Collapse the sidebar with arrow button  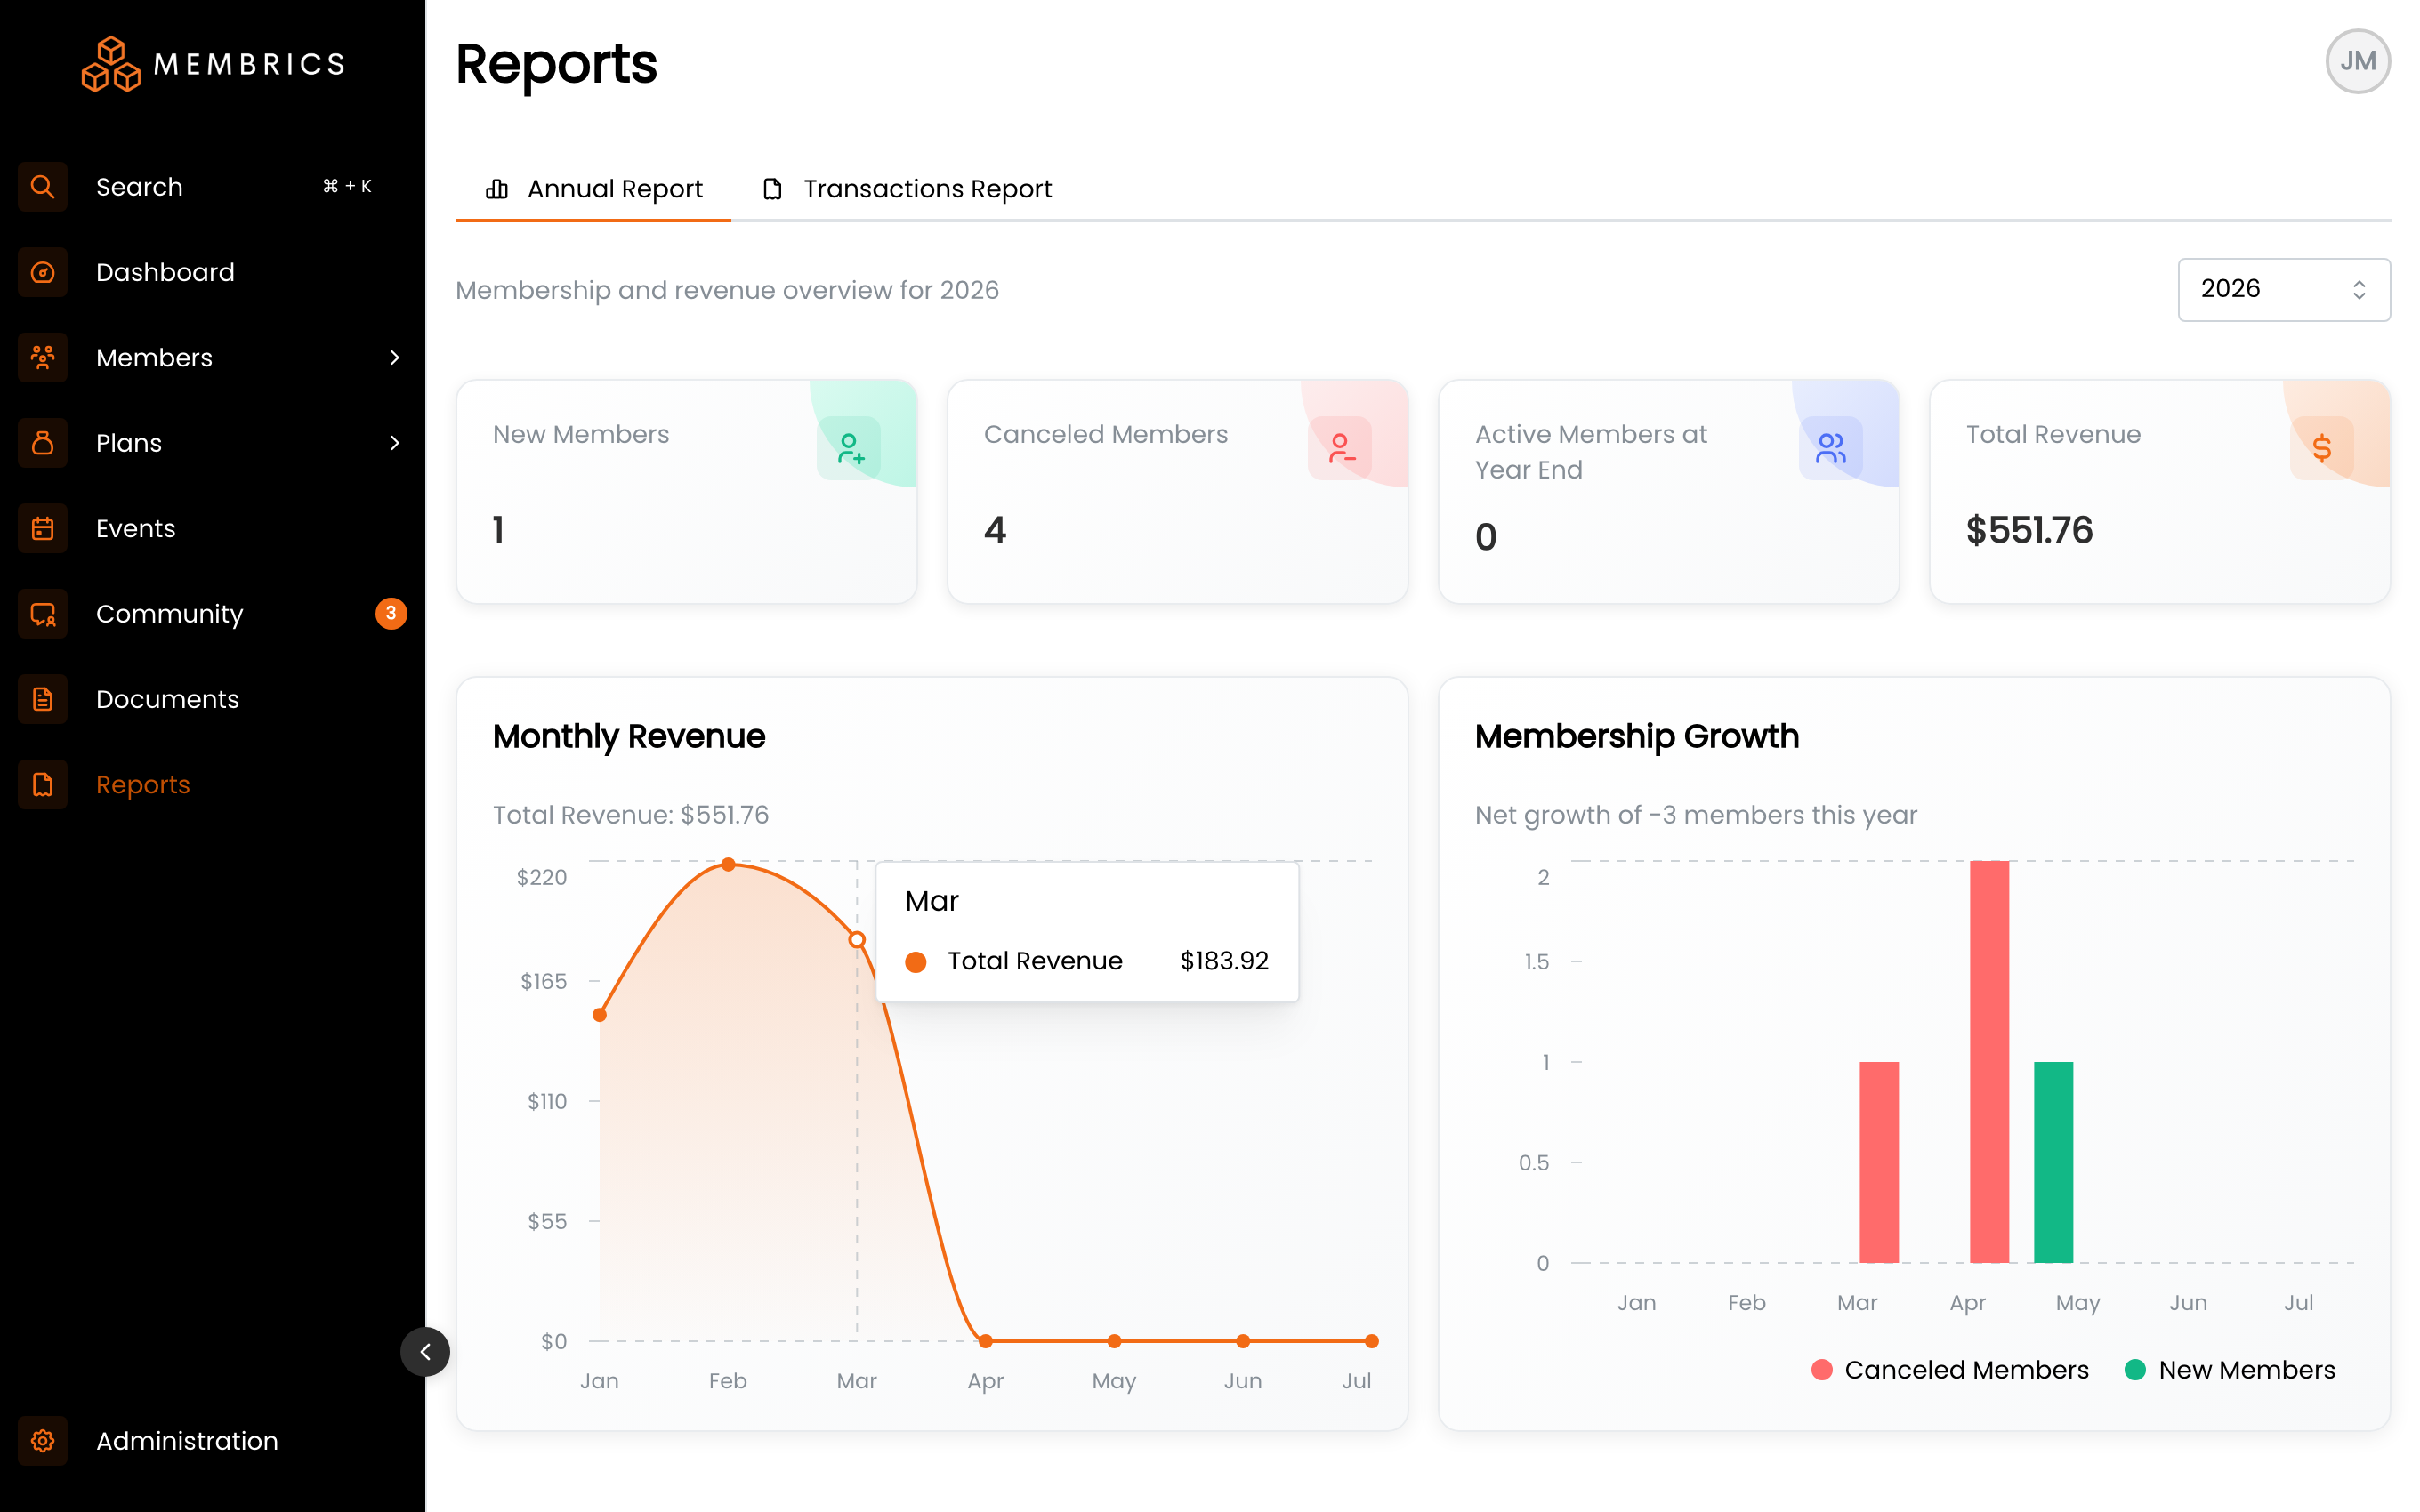(425, 1352)
